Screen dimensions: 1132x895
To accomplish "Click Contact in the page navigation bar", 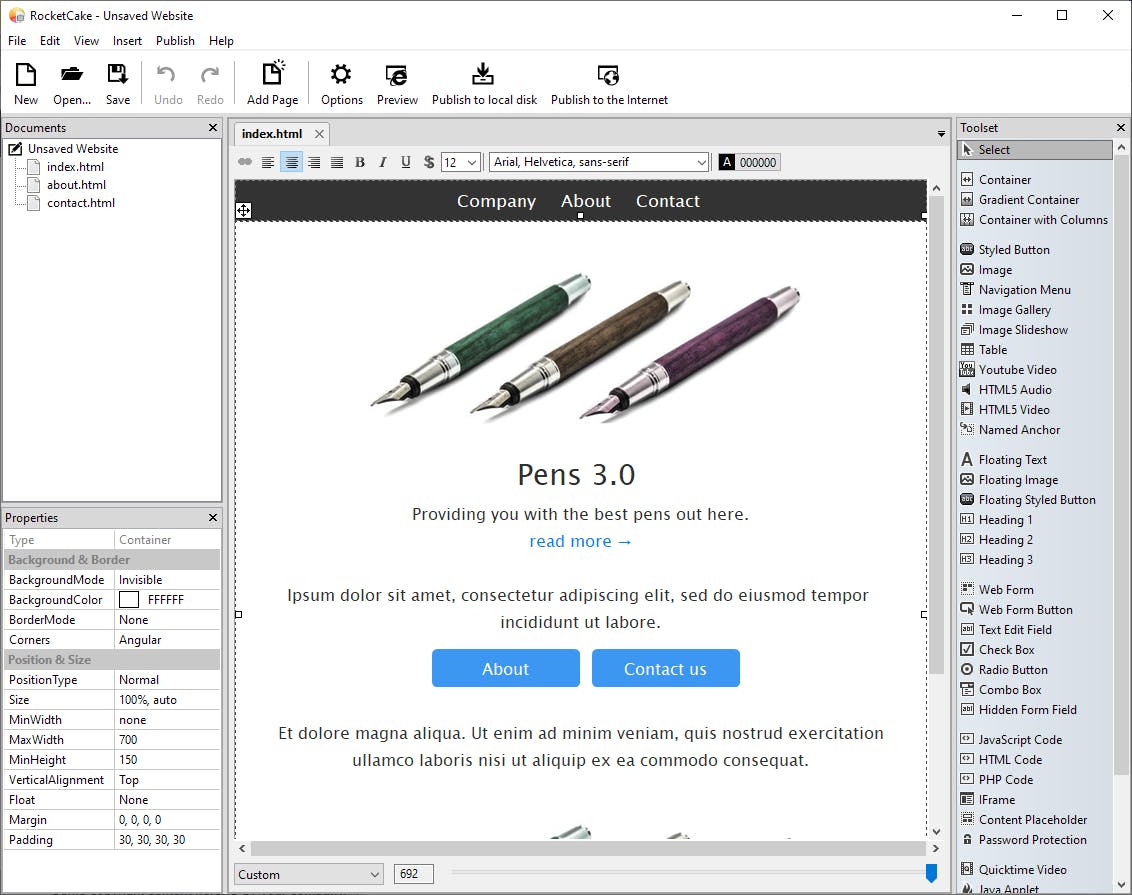I will click(668, 201).
